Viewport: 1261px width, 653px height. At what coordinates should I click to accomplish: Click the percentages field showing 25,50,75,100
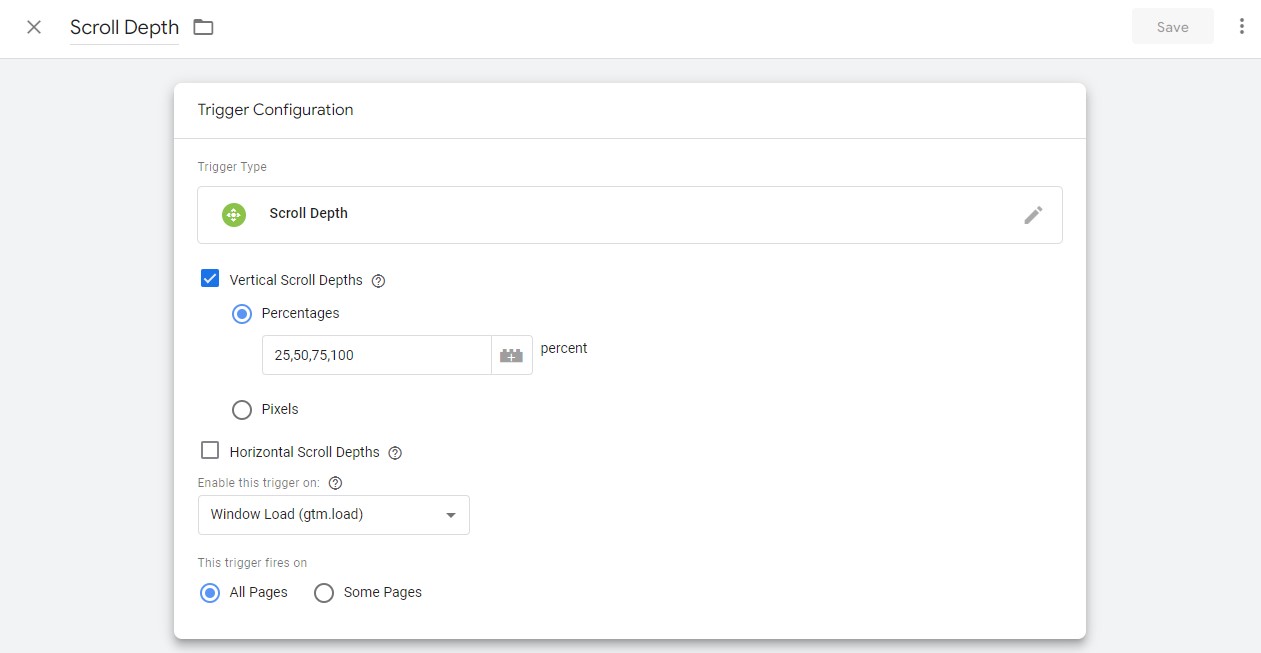376,355
